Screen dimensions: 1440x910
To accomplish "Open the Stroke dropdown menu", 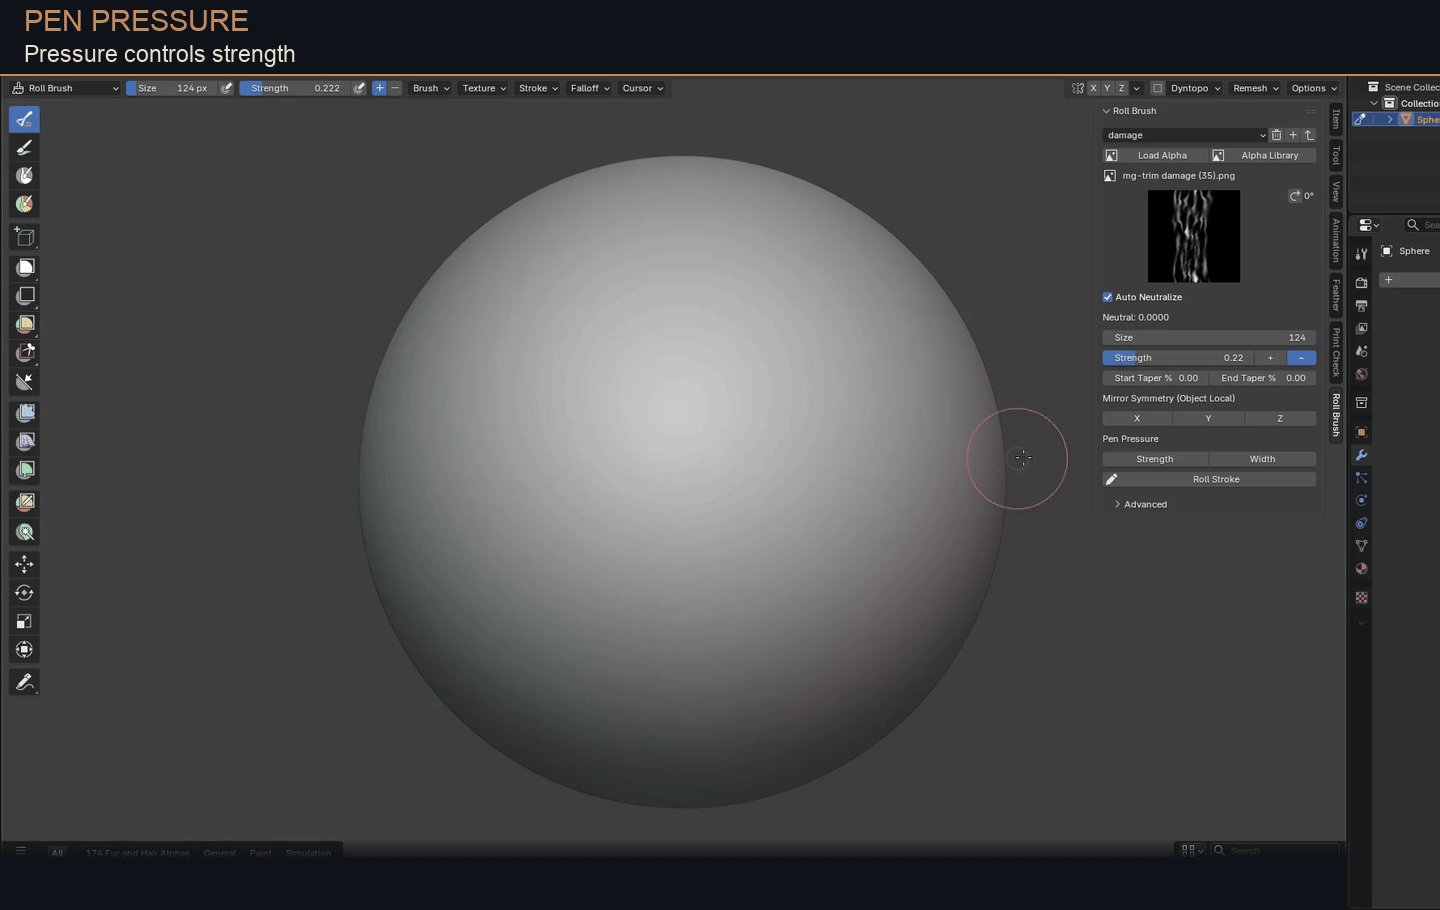I will coord(538,88).
